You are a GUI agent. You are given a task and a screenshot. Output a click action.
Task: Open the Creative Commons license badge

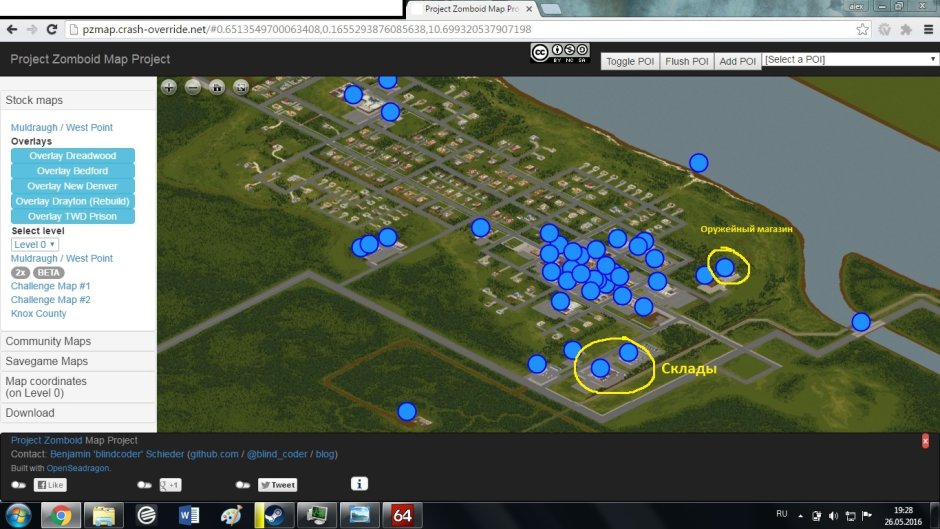(560, 53)
